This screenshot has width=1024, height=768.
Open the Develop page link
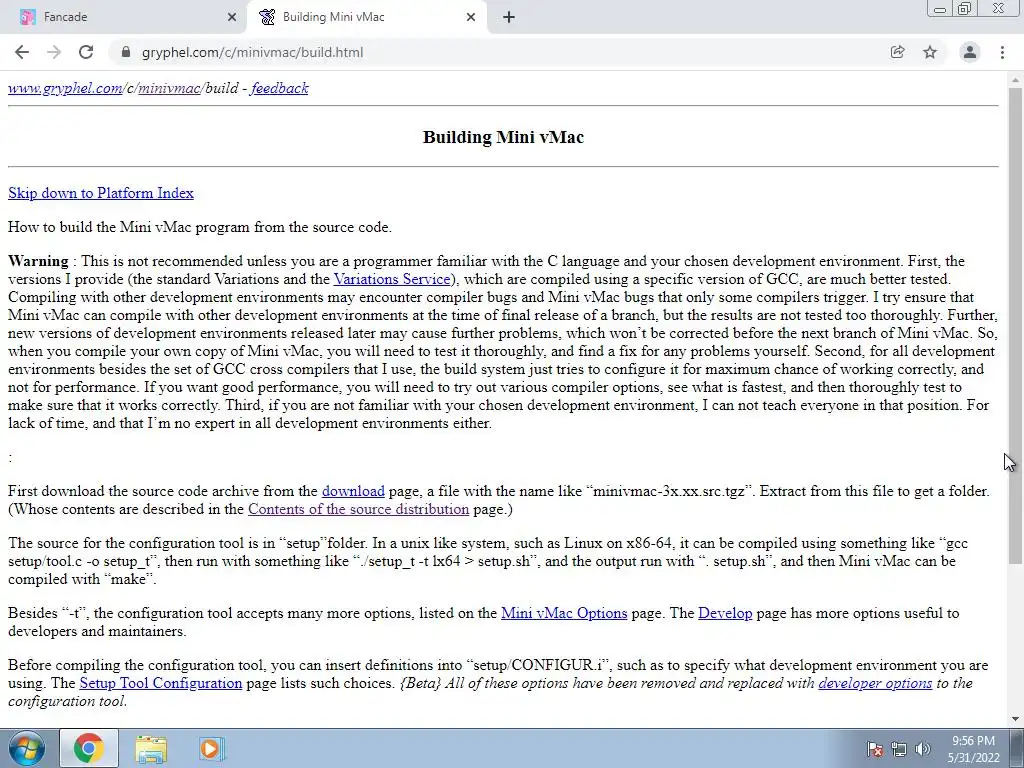click(x=725, y=613)
